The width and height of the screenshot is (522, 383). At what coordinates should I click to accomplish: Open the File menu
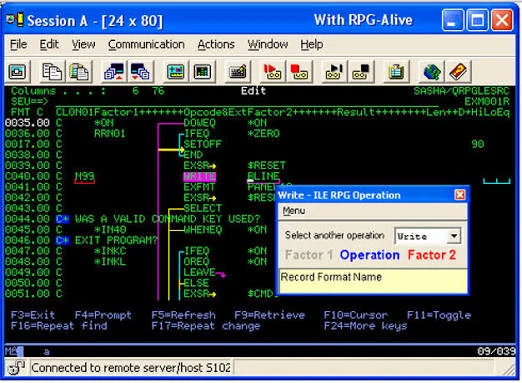pos(18,44)
